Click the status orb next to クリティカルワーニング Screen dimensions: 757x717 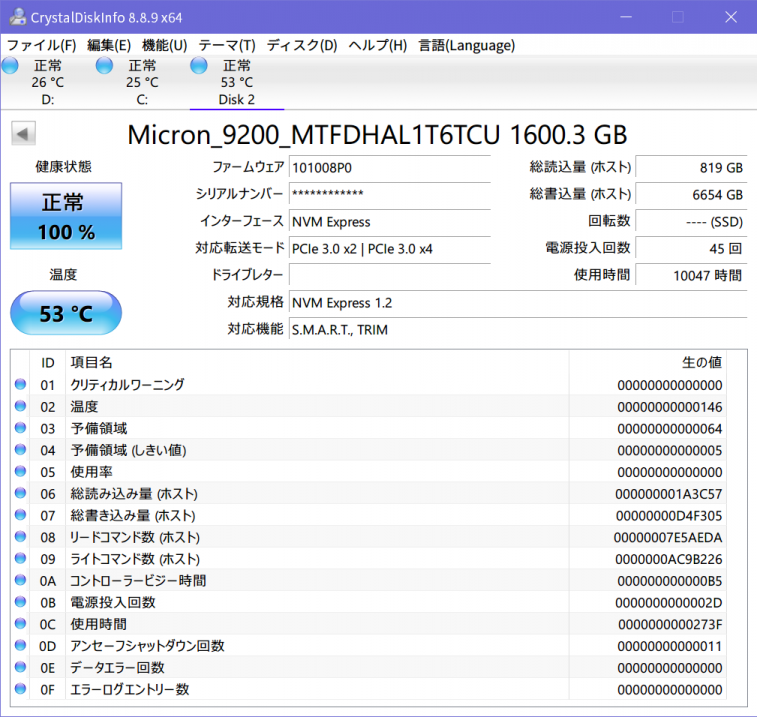point(21,385)
